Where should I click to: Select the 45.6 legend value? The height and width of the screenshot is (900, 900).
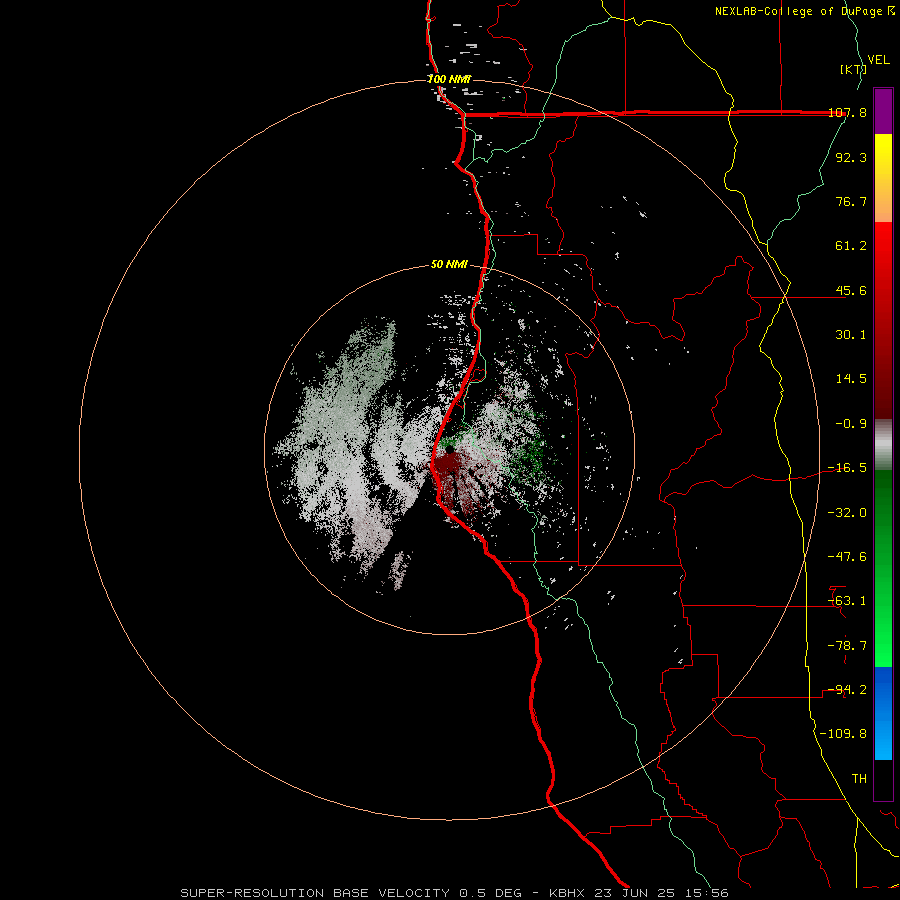point(851,290)
